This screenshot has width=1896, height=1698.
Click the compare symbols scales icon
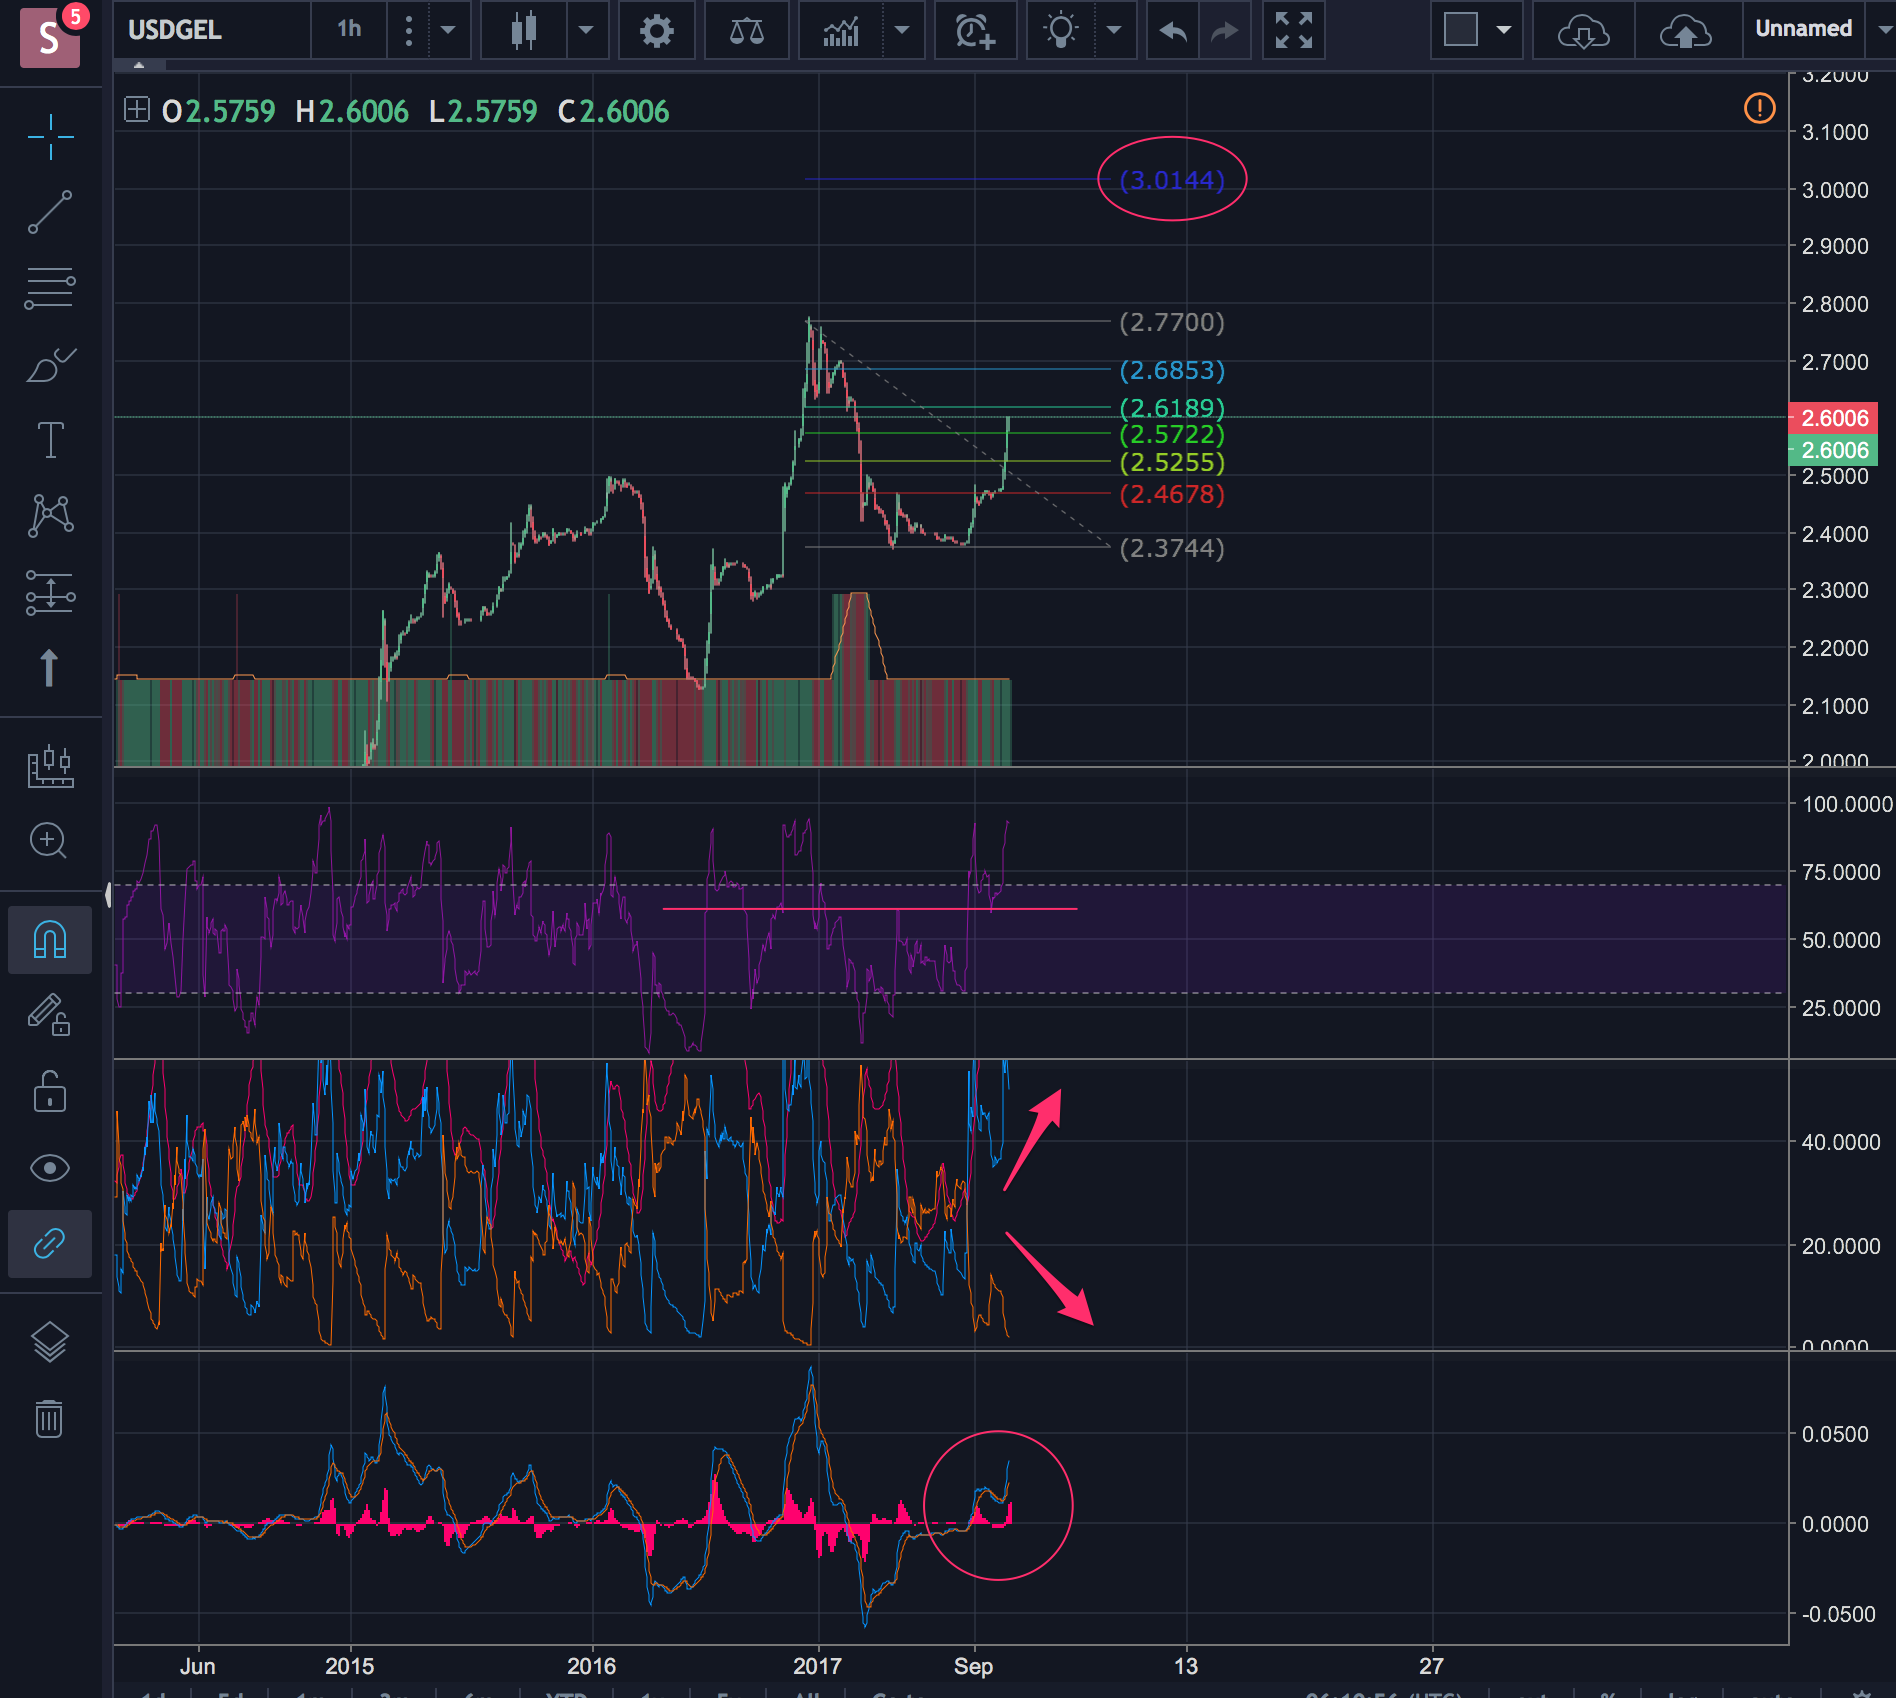[x=746, y=31]
